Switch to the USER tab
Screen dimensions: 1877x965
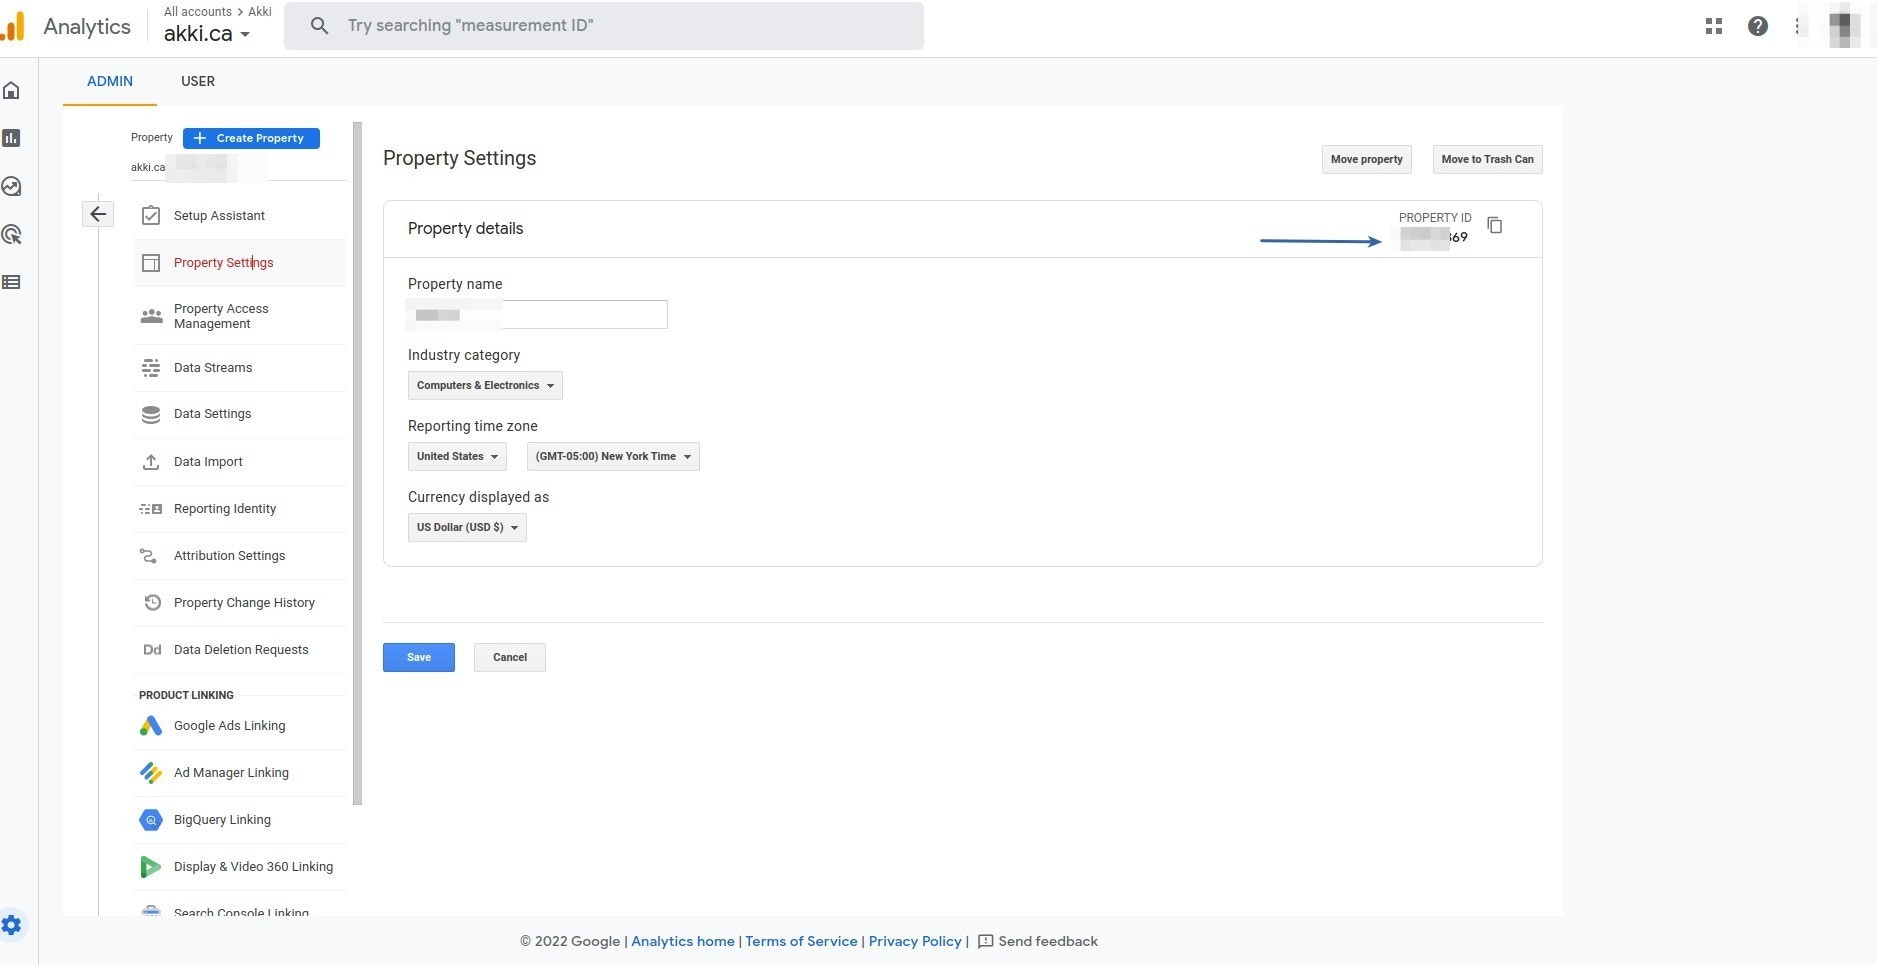[x=198, y=81]
